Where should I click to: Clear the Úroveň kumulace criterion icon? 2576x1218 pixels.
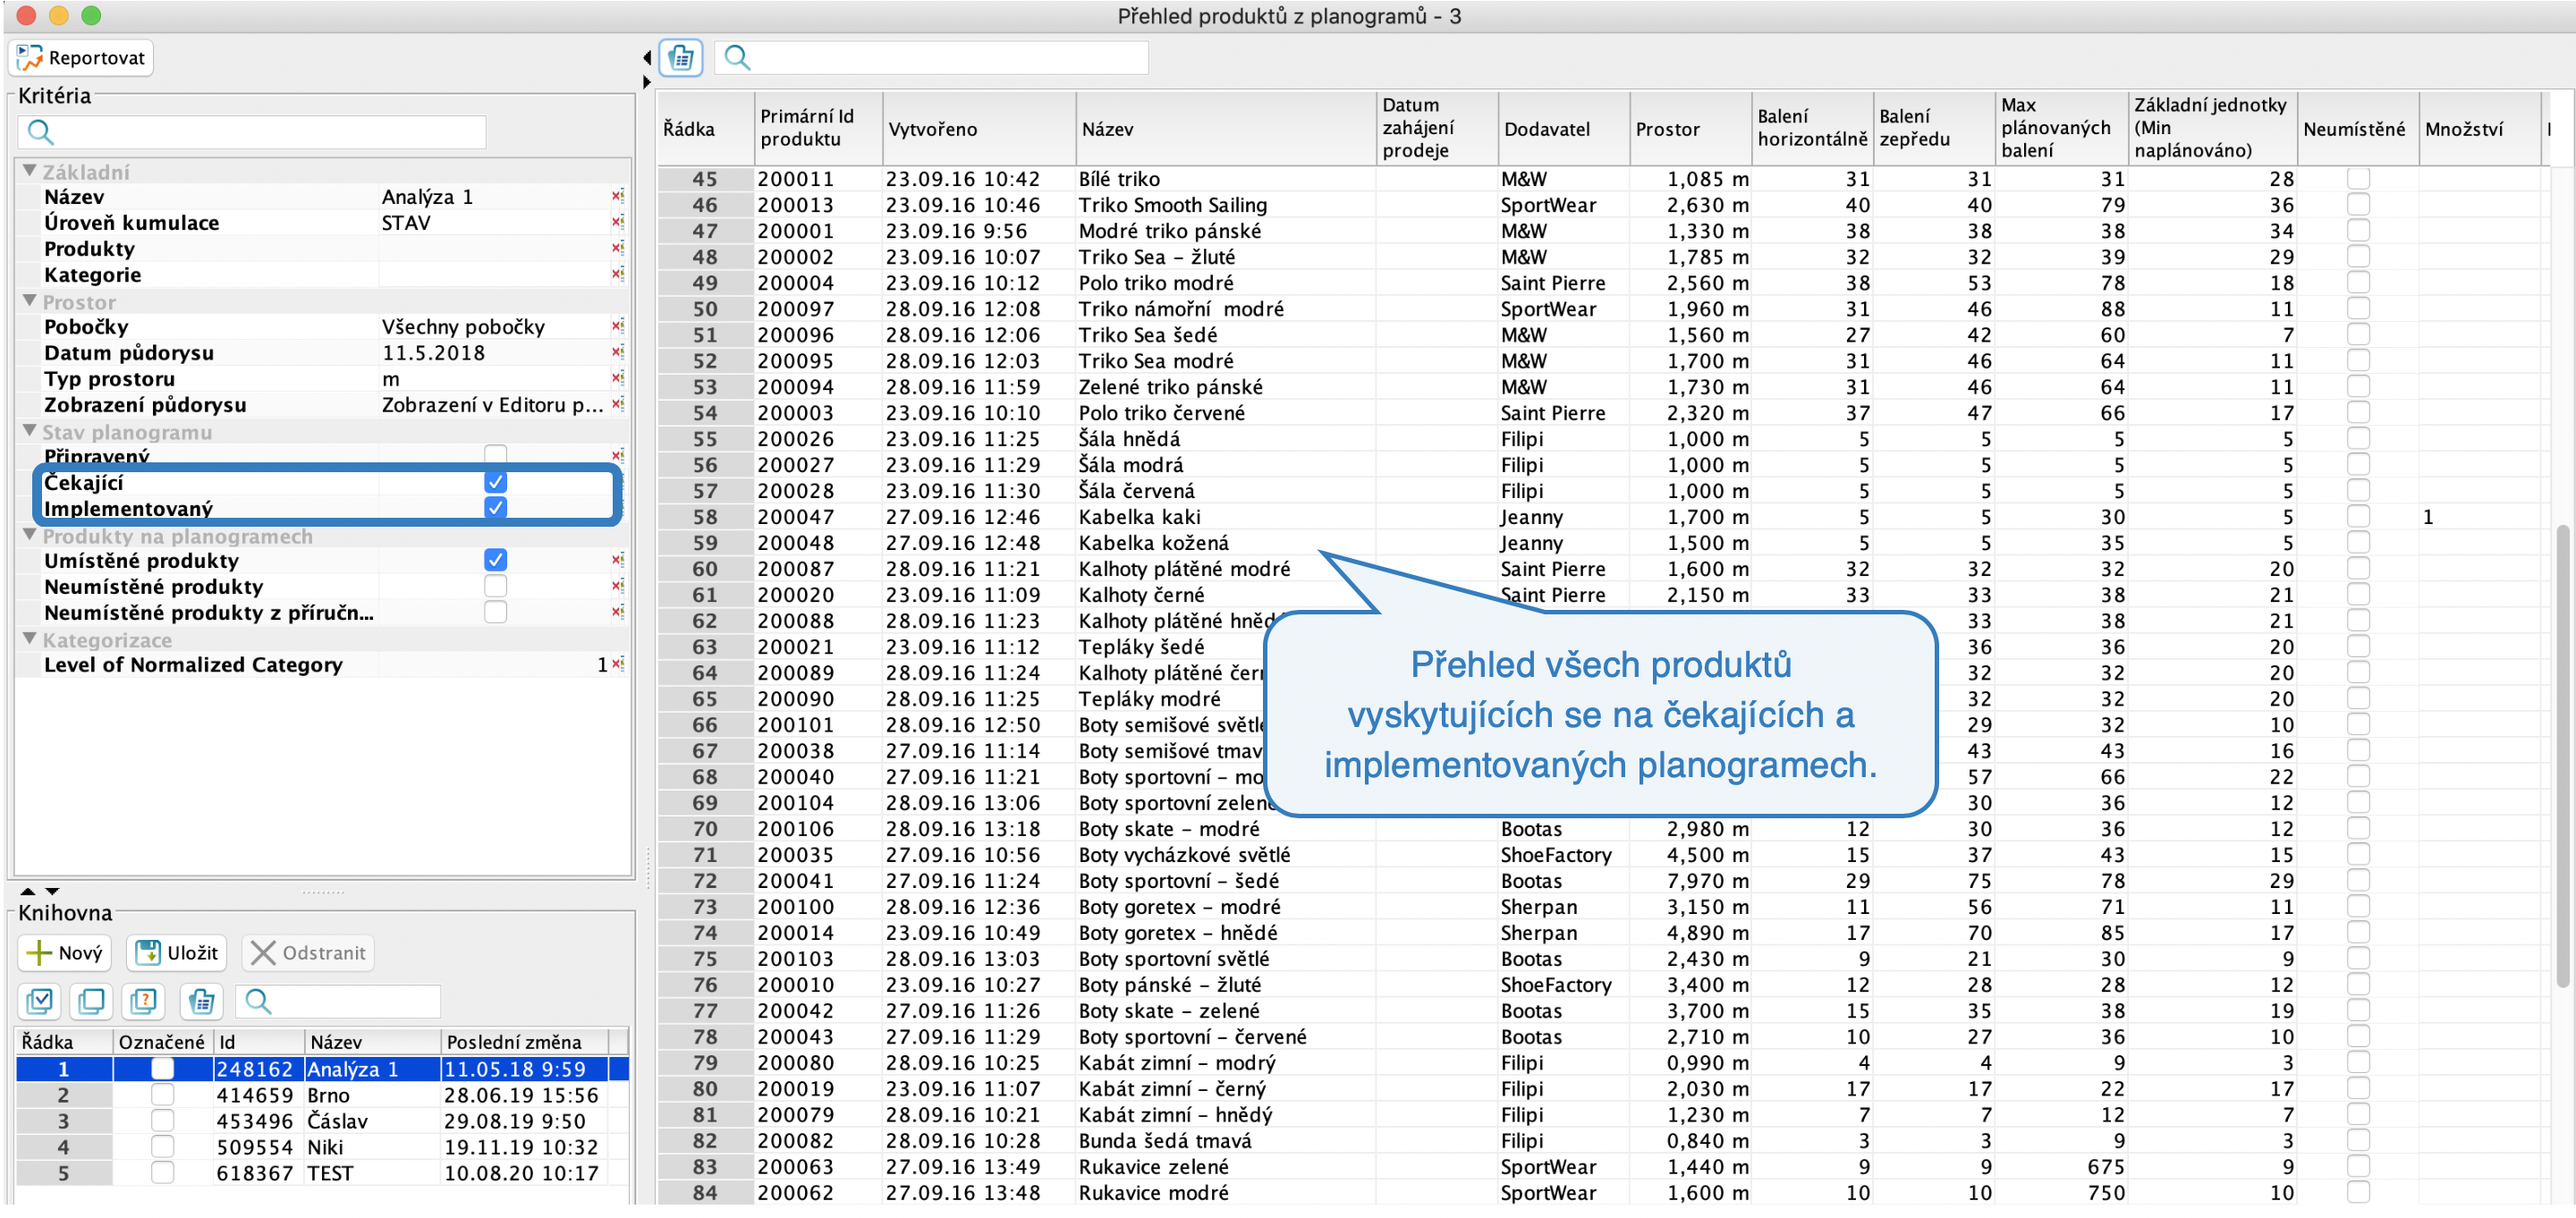[x=618, y=222]
